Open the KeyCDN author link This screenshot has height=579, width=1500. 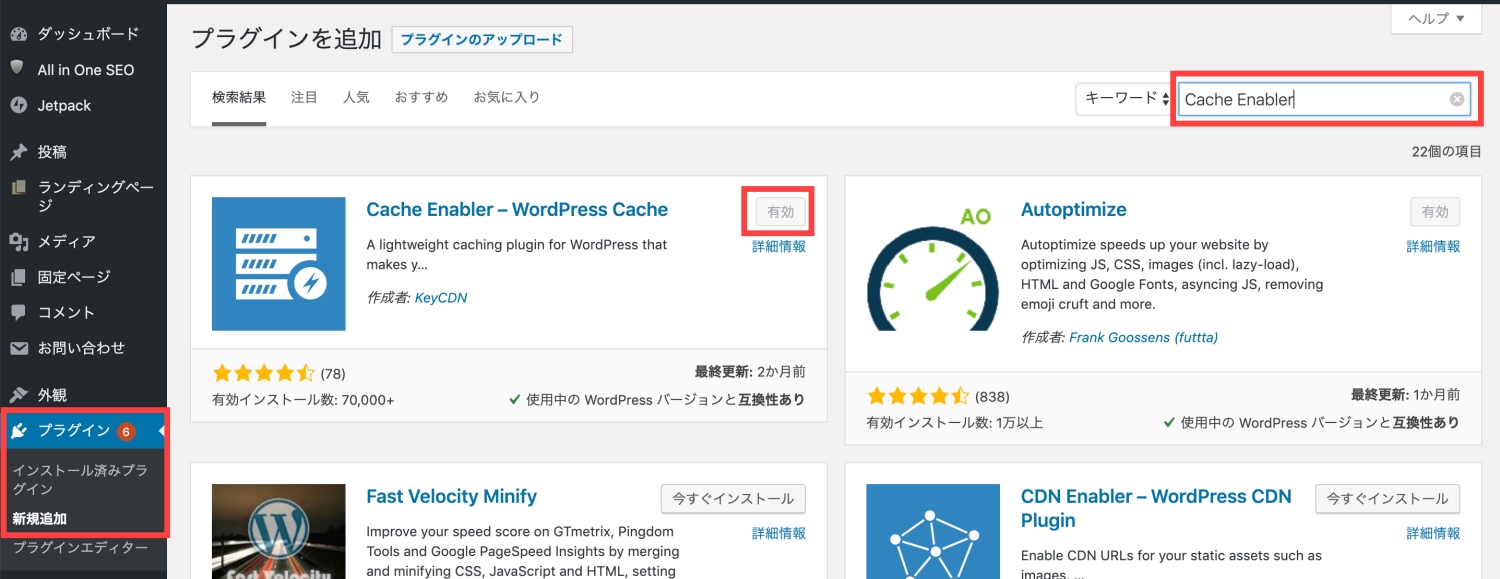tap(441, 298)
